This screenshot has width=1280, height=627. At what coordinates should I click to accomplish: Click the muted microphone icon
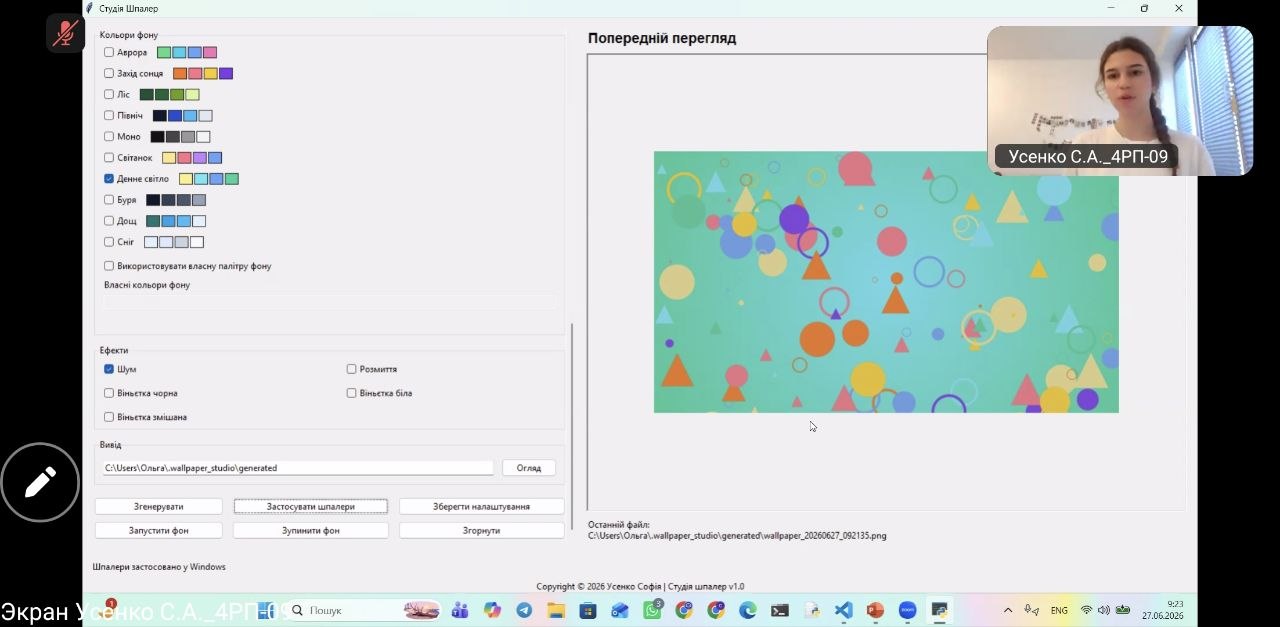66,33
